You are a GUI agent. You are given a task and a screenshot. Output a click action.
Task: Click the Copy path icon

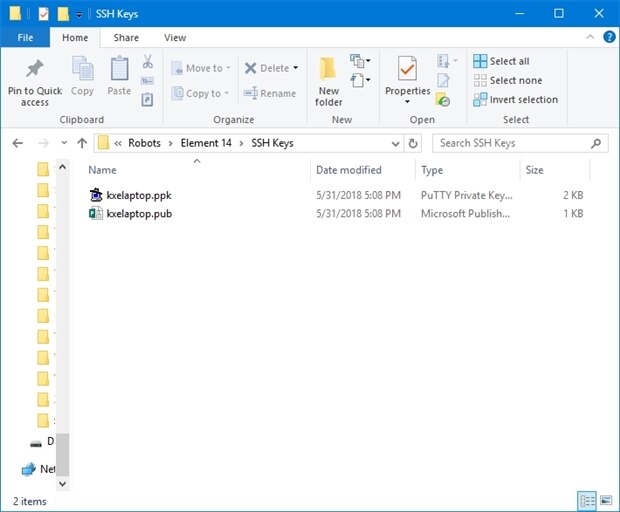[x=147, y=81]
